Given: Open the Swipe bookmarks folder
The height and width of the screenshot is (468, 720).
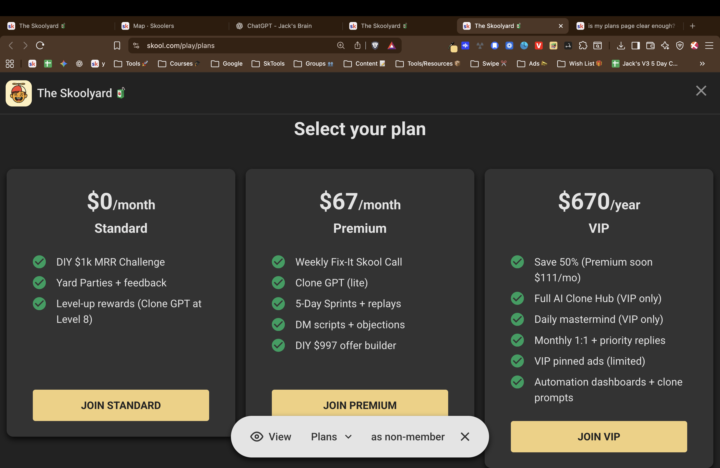Looking at the screenshot, I should (x=489, y=64).
